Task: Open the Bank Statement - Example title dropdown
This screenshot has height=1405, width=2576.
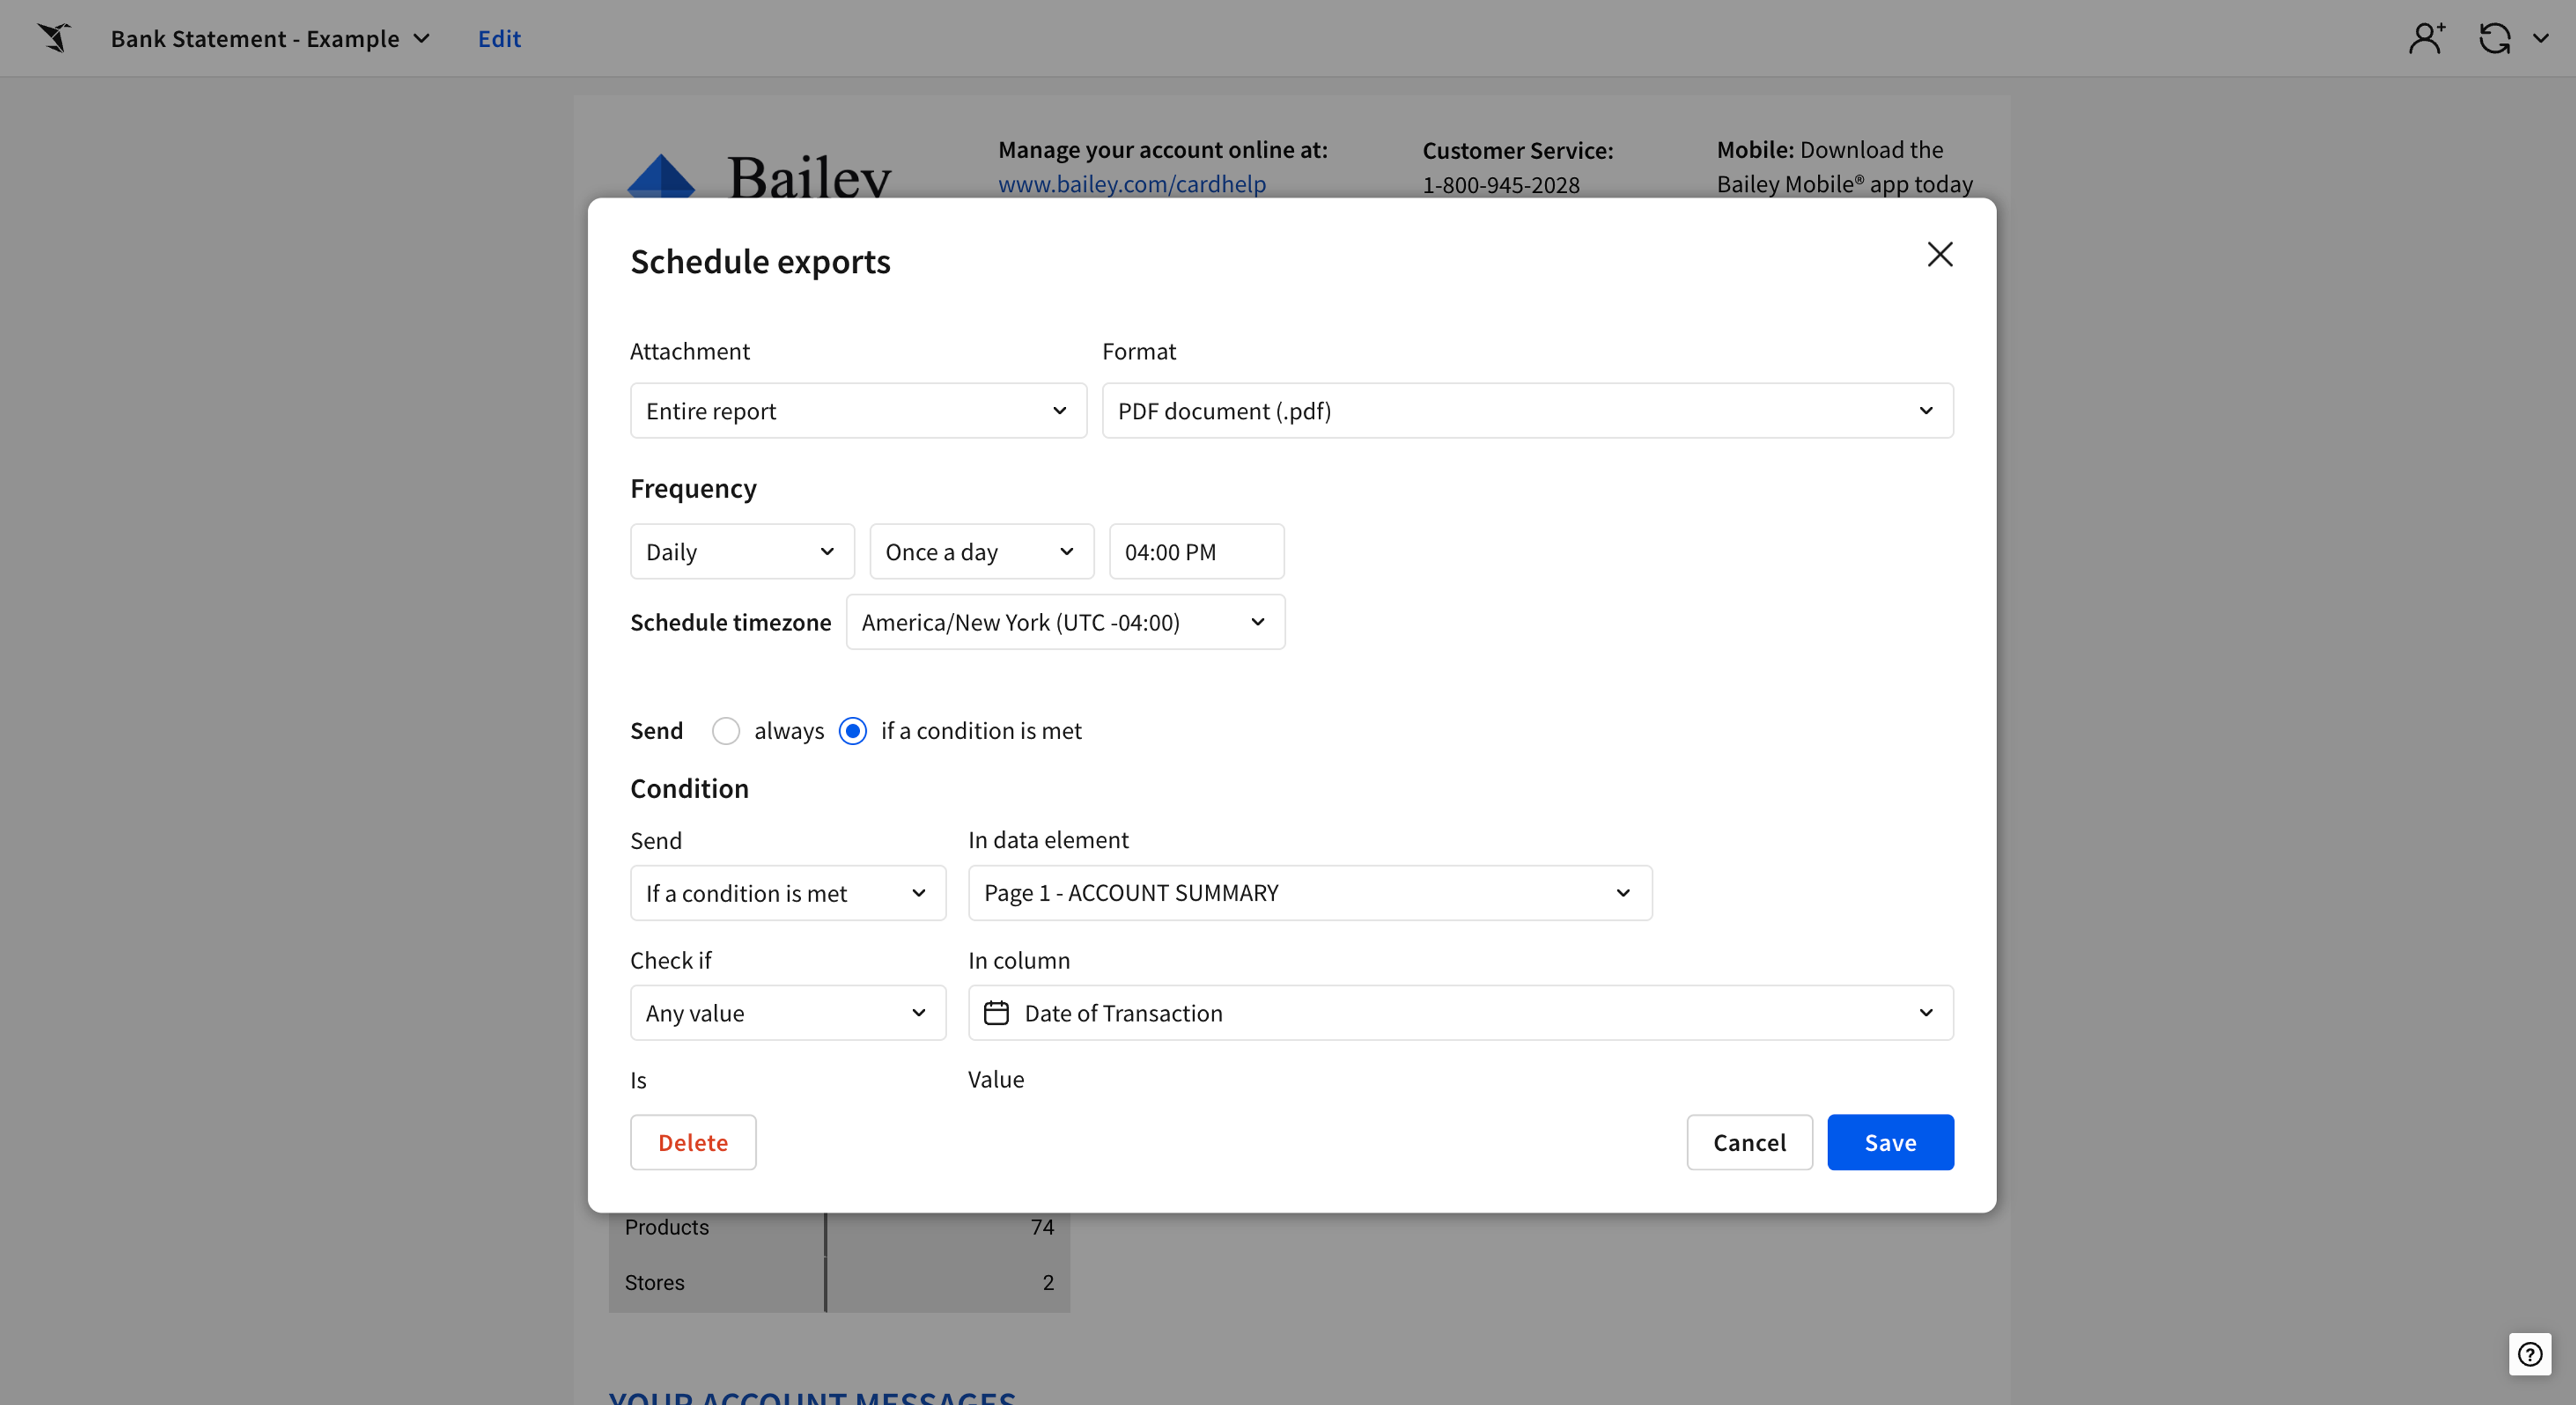Action: pos(270,38)
